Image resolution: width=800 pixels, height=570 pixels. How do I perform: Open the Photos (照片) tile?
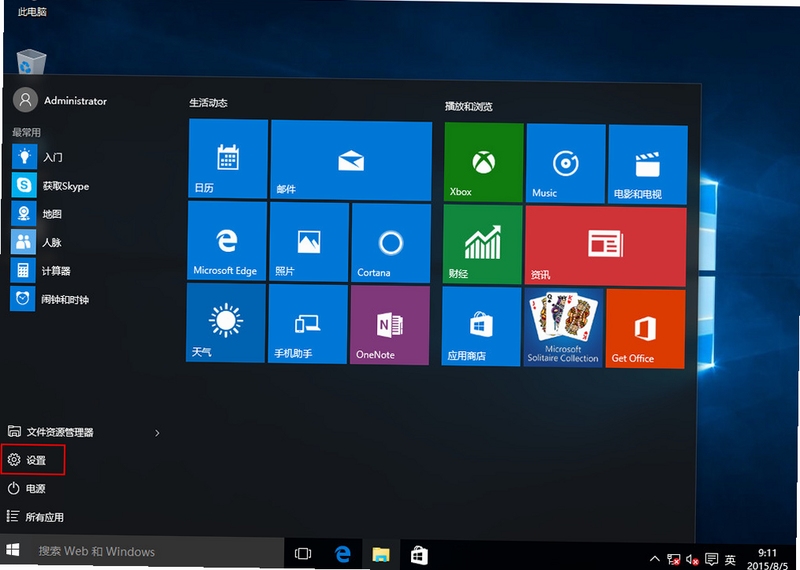[309, 242]
